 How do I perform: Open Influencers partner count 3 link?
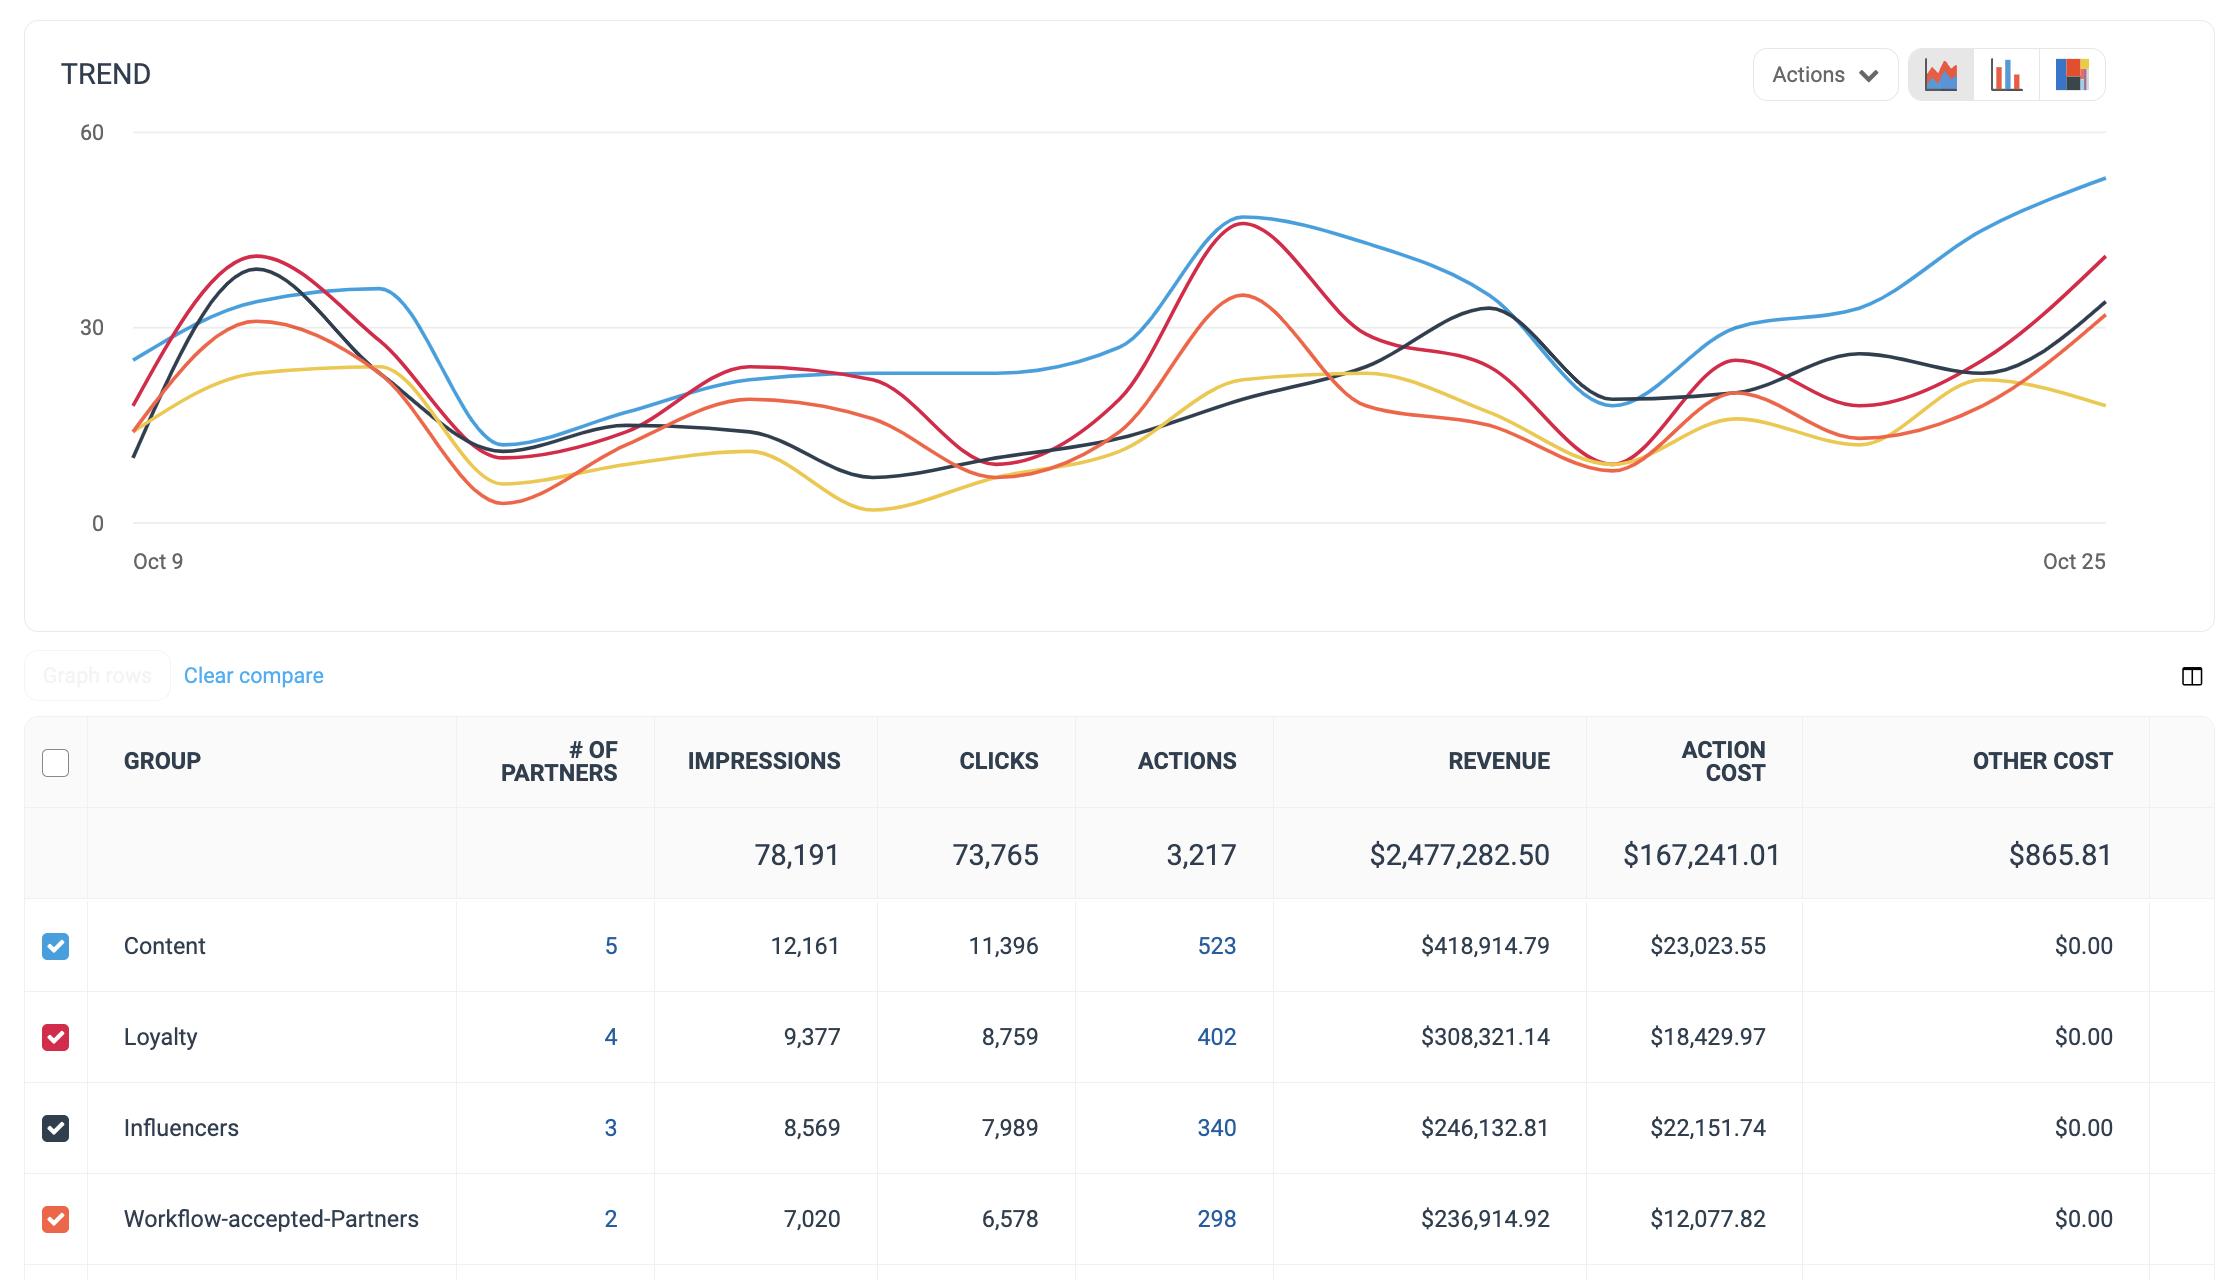click(x=611, y=1128)
